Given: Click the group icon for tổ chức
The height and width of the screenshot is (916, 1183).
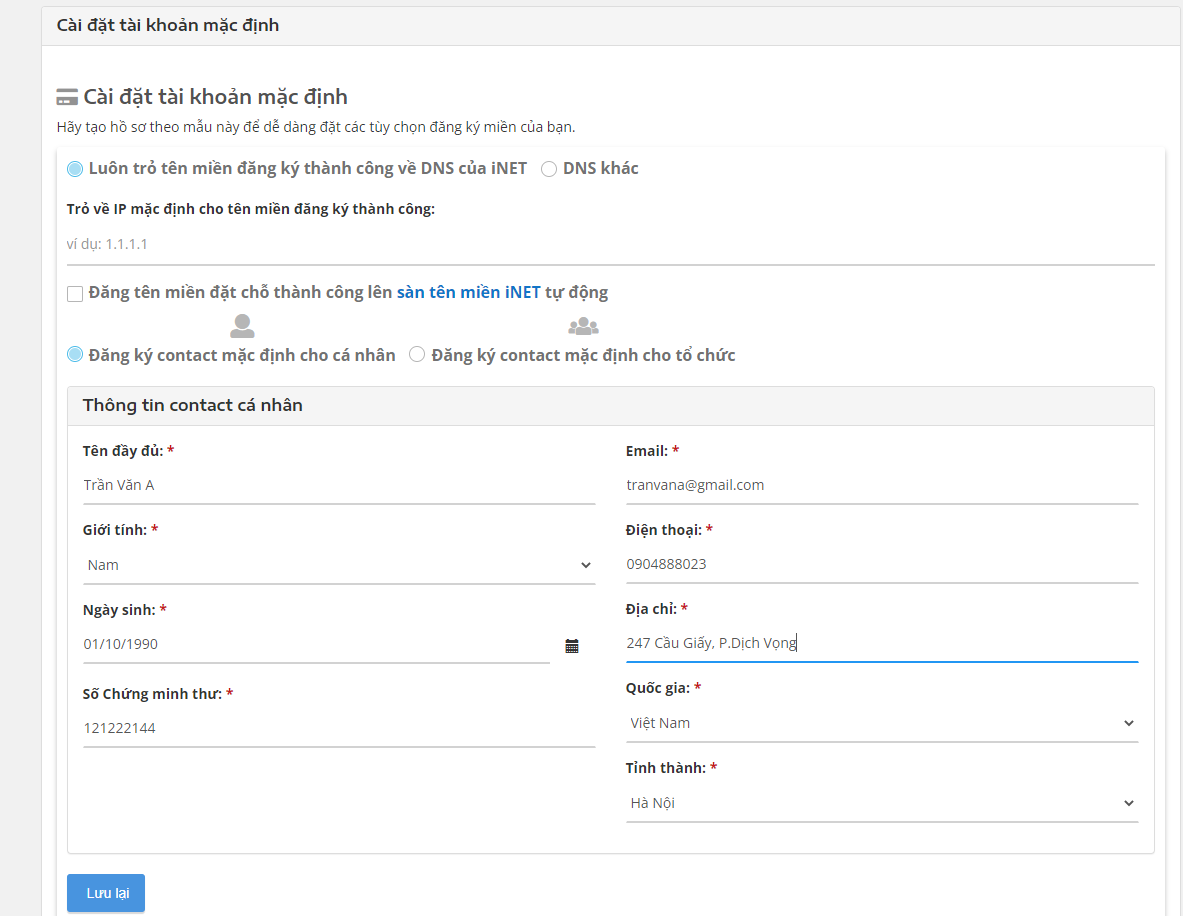Looking at the screenshot, I should click(x=583, y=326).
